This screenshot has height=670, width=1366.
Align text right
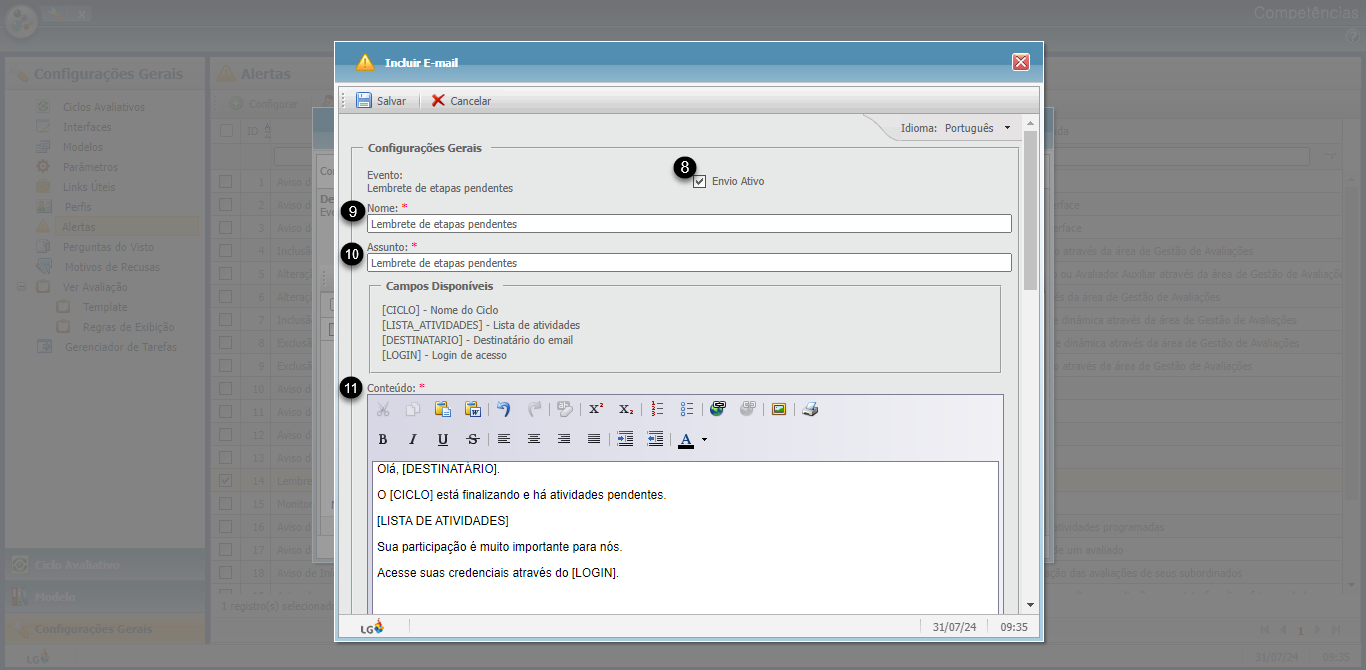click(x=564, y=439)
